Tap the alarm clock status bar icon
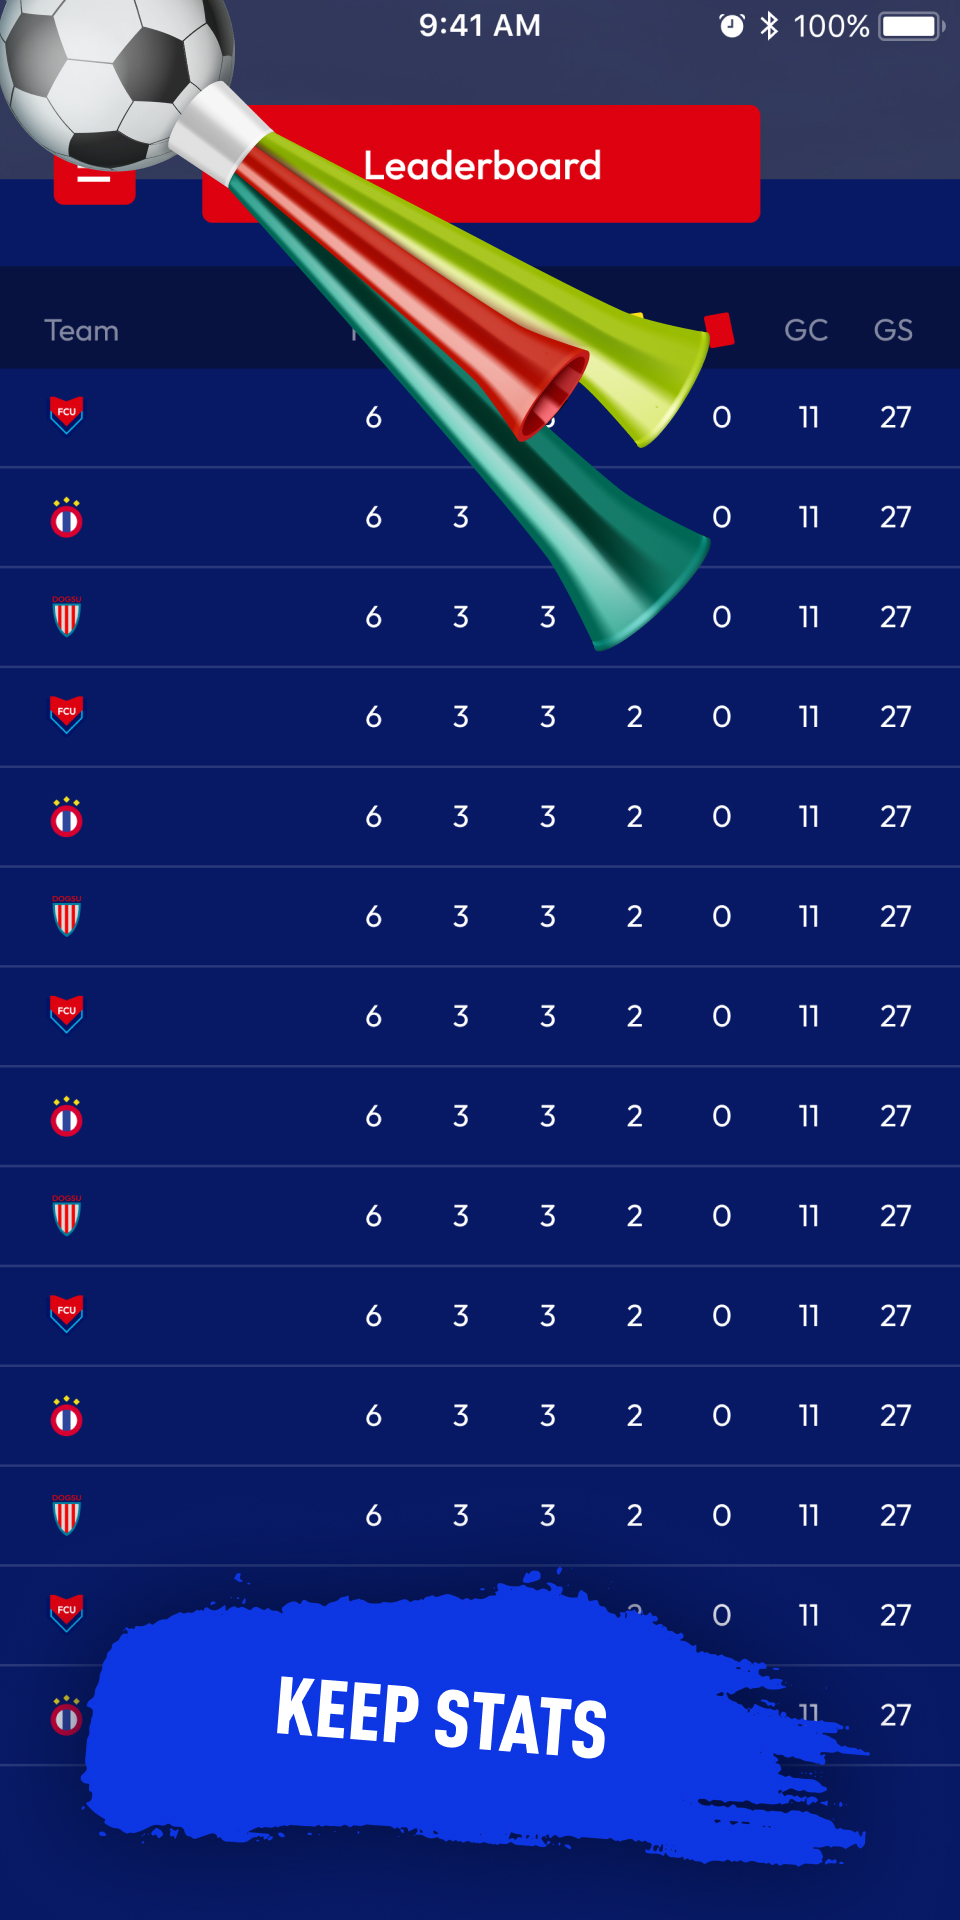The height and width of the screenshot is (1920, 960). pos(732,26)
